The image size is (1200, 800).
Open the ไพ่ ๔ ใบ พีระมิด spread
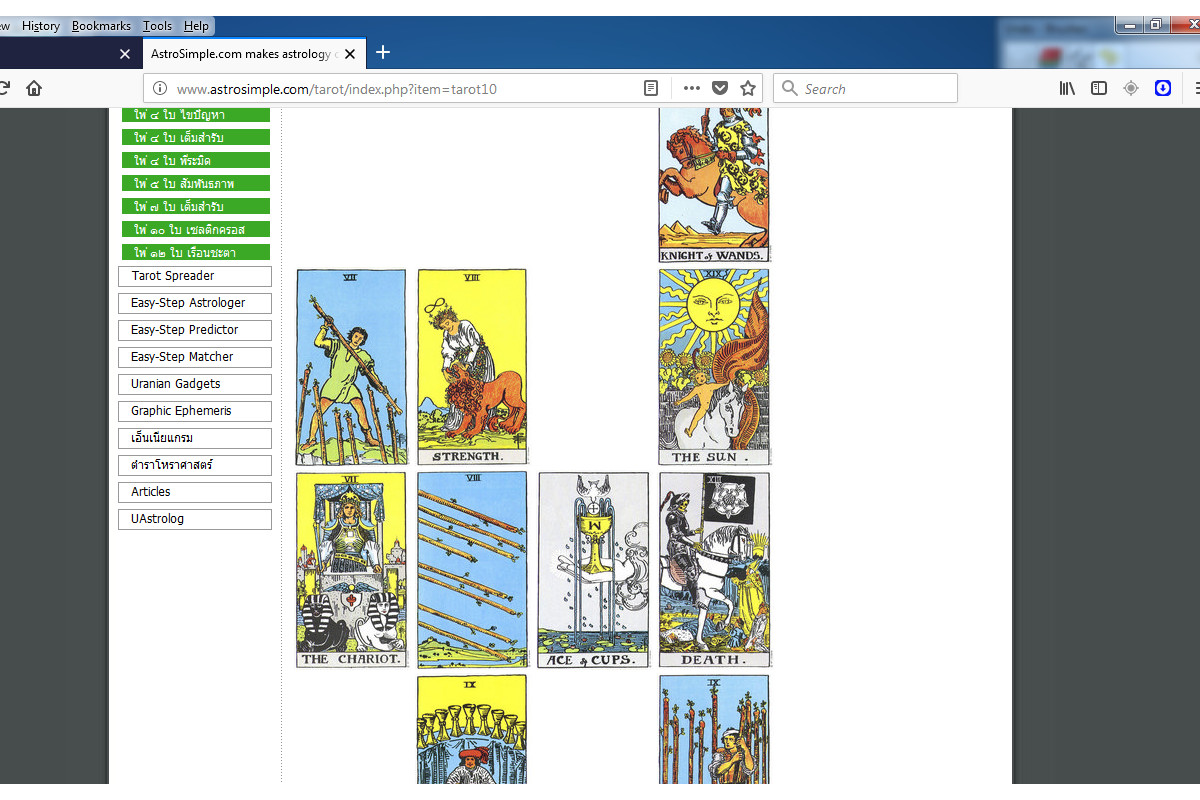tap(196, 160)
